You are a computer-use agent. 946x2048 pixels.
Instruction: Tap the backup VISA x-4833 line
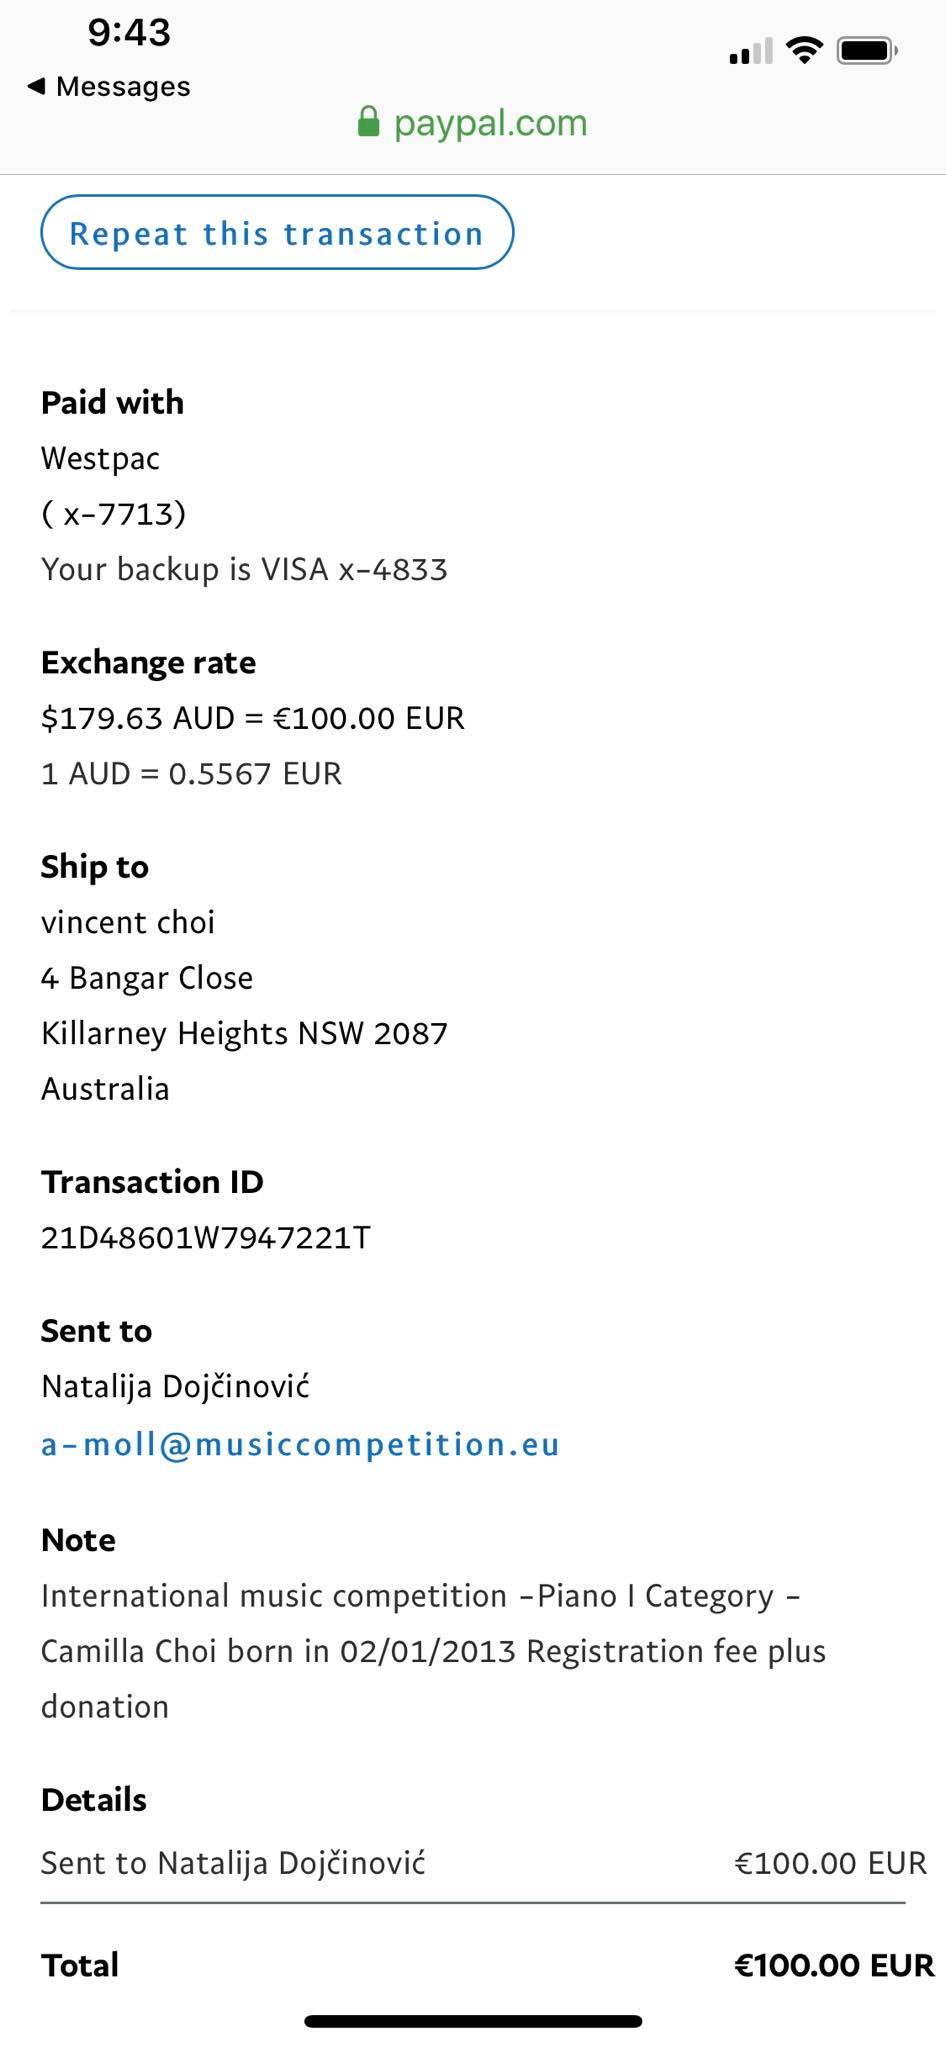point(244,569)
